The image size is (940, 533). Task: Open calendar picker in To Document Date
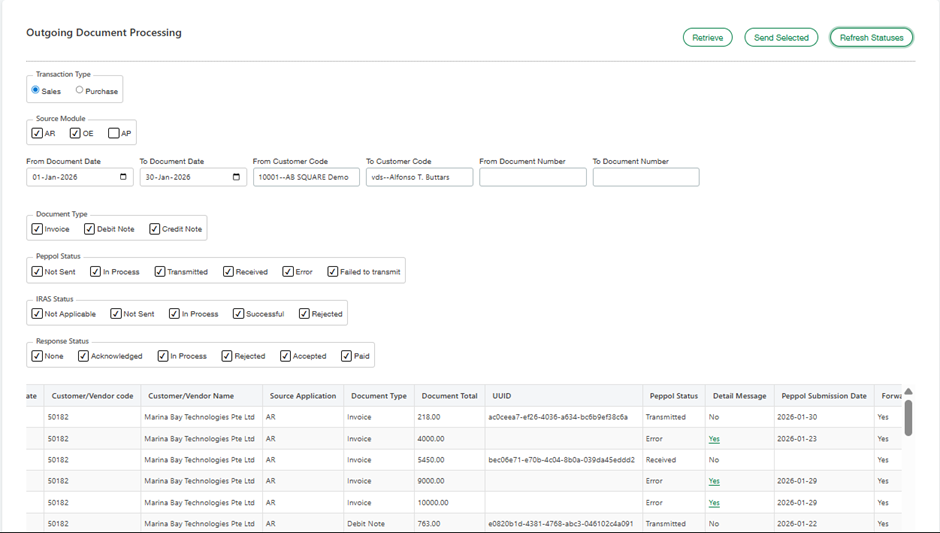[236, 177]
